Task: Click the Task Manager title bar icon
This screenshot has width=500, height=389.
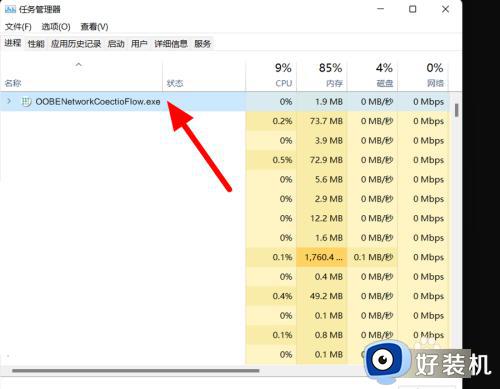Action: pos(10,9)
